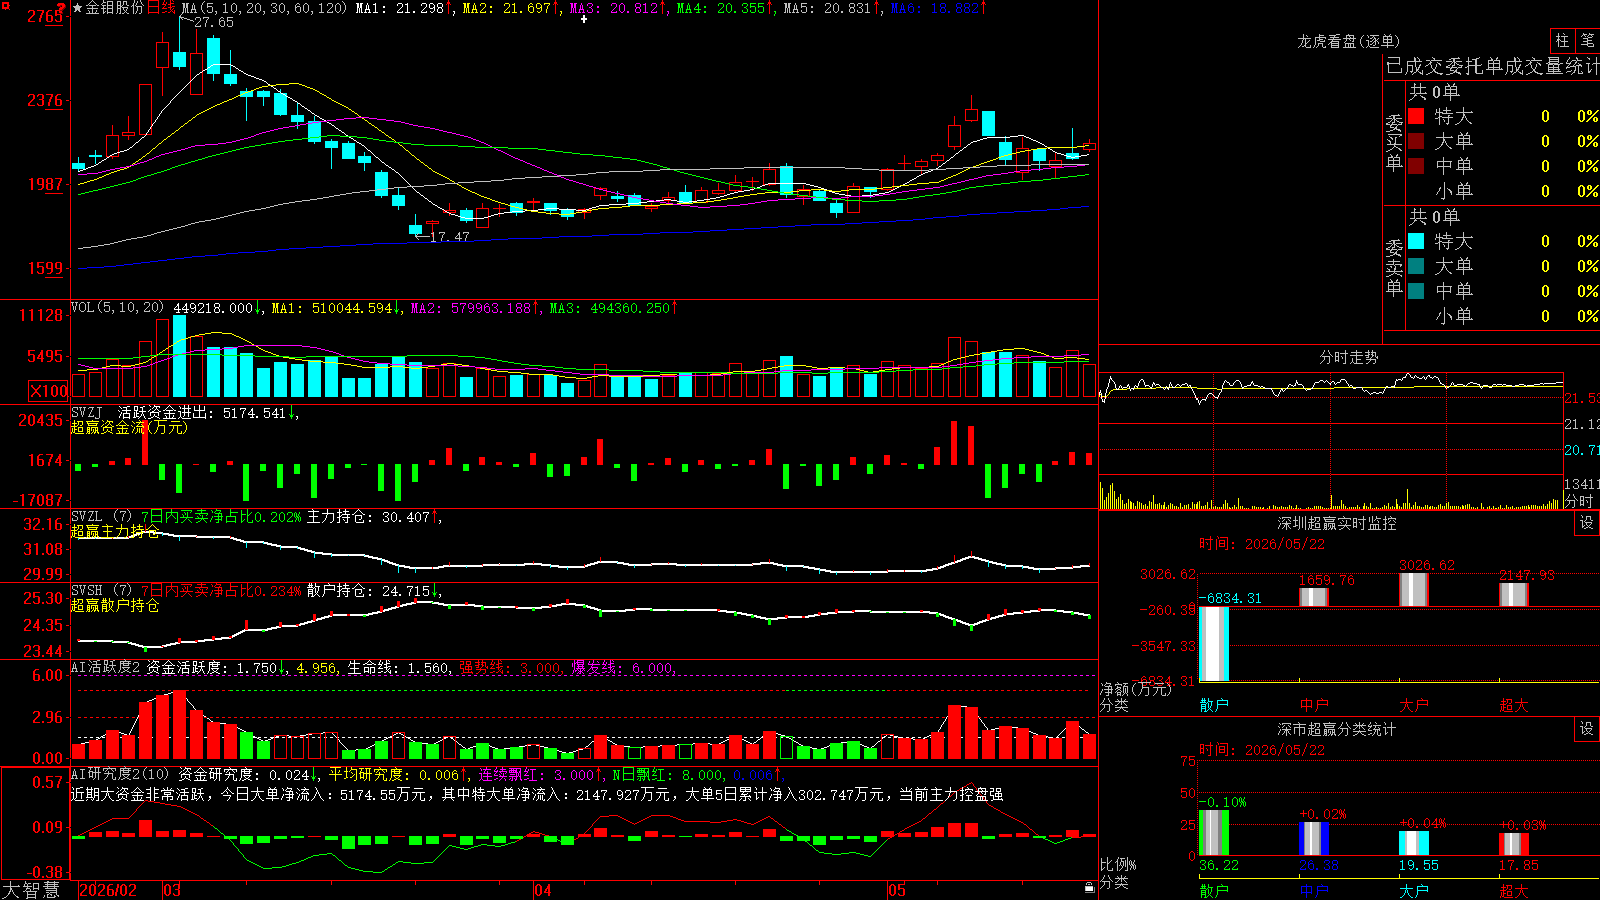Click the 03 month marker on timeline
The image size is (1600, 900).
coord(172,890)
